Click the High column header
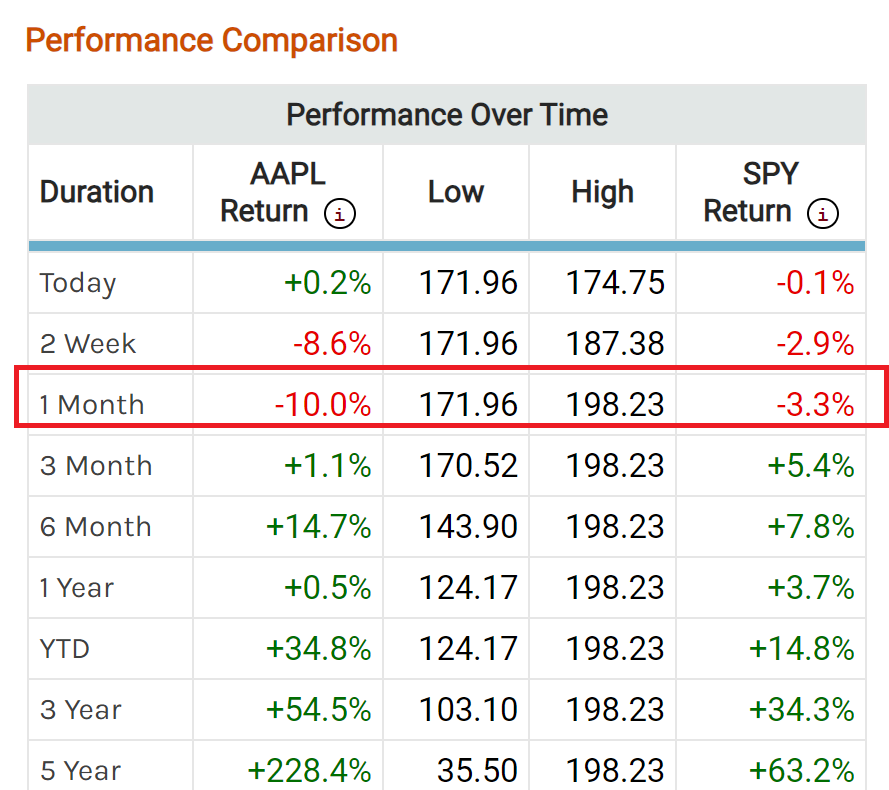889x790 pixels. [602, 192]
